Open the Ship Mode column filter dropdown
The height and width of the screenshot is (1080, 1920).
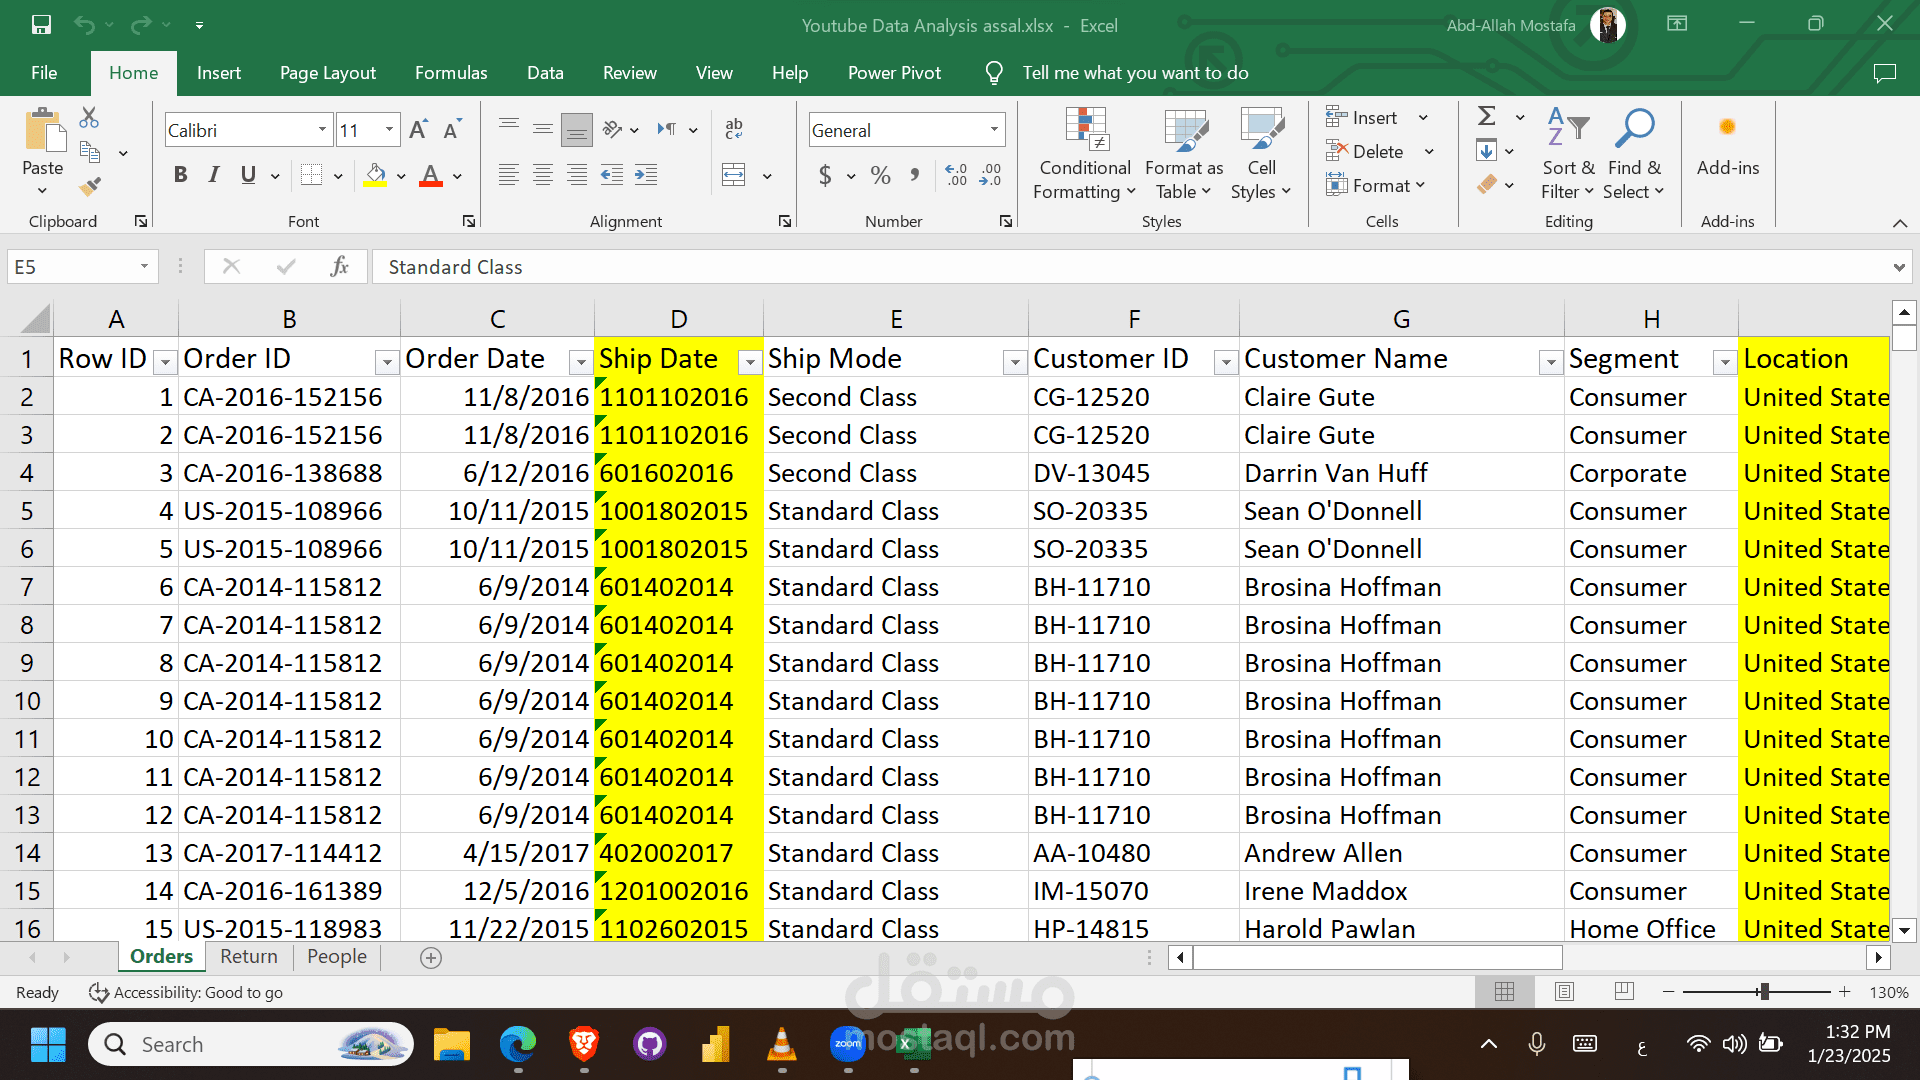[x=1014, y=362]
